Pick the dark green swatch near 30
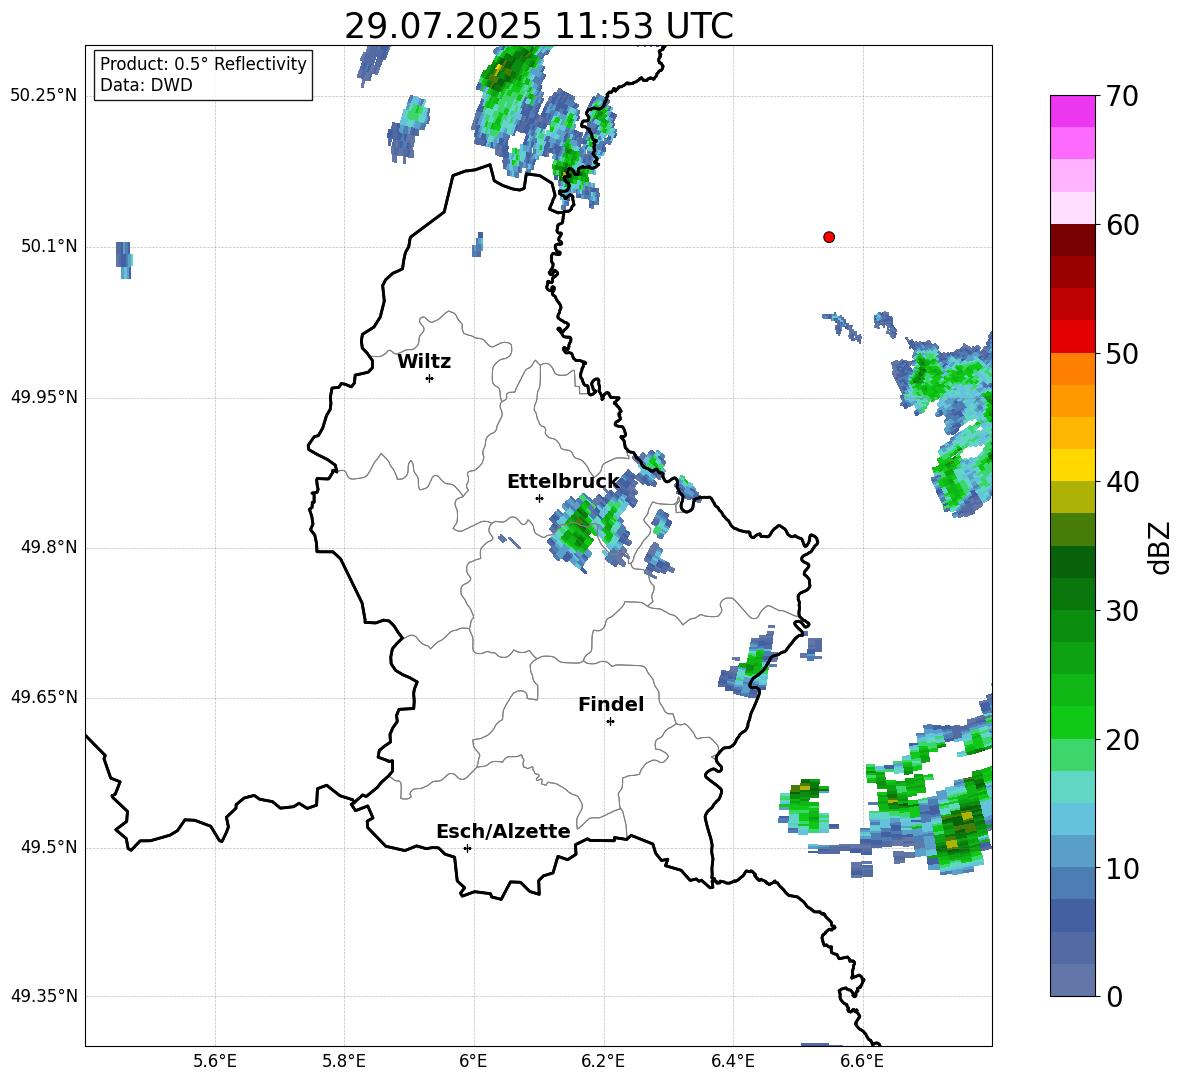The height and width of the screenshot is (1081, 1184). [1072, 593]
